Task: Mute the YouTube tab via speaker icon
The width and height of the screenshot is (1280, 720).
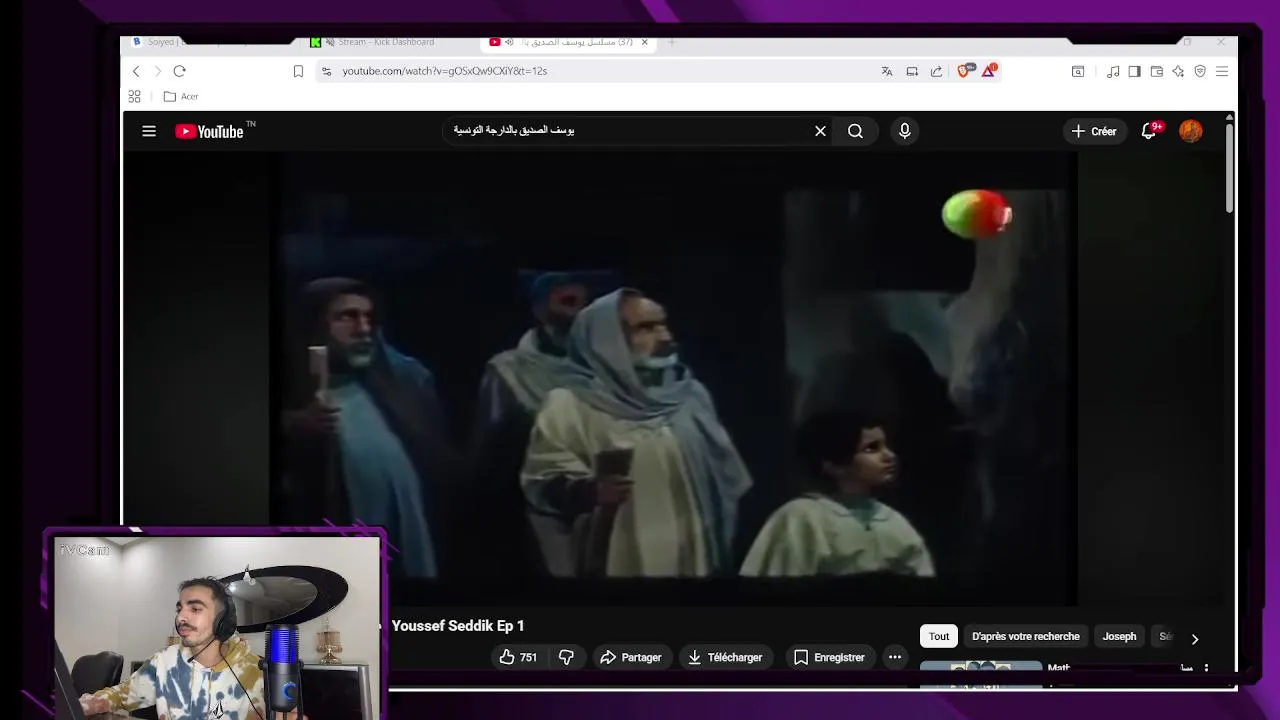Action: pos(509,42)
